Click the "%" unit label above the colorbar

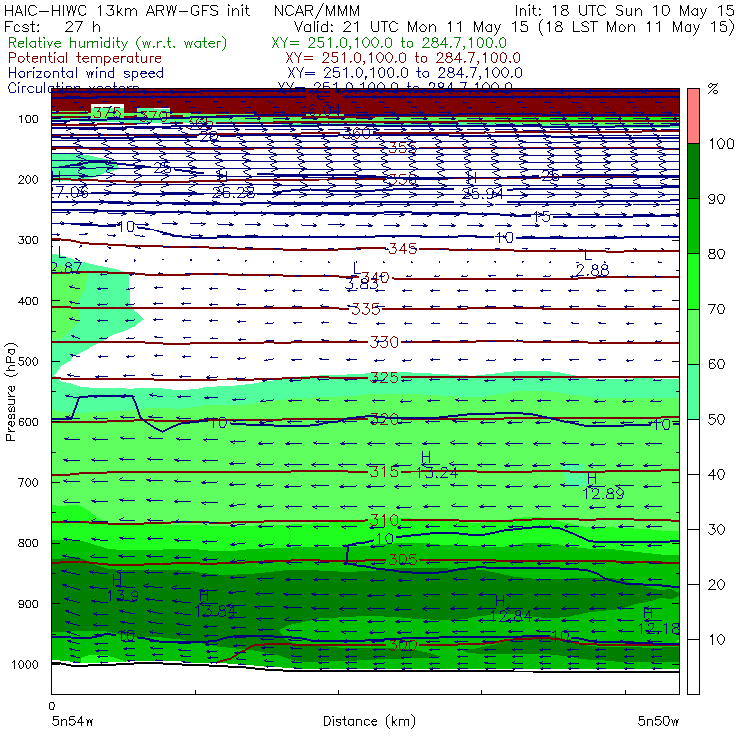tap(713, 89)
